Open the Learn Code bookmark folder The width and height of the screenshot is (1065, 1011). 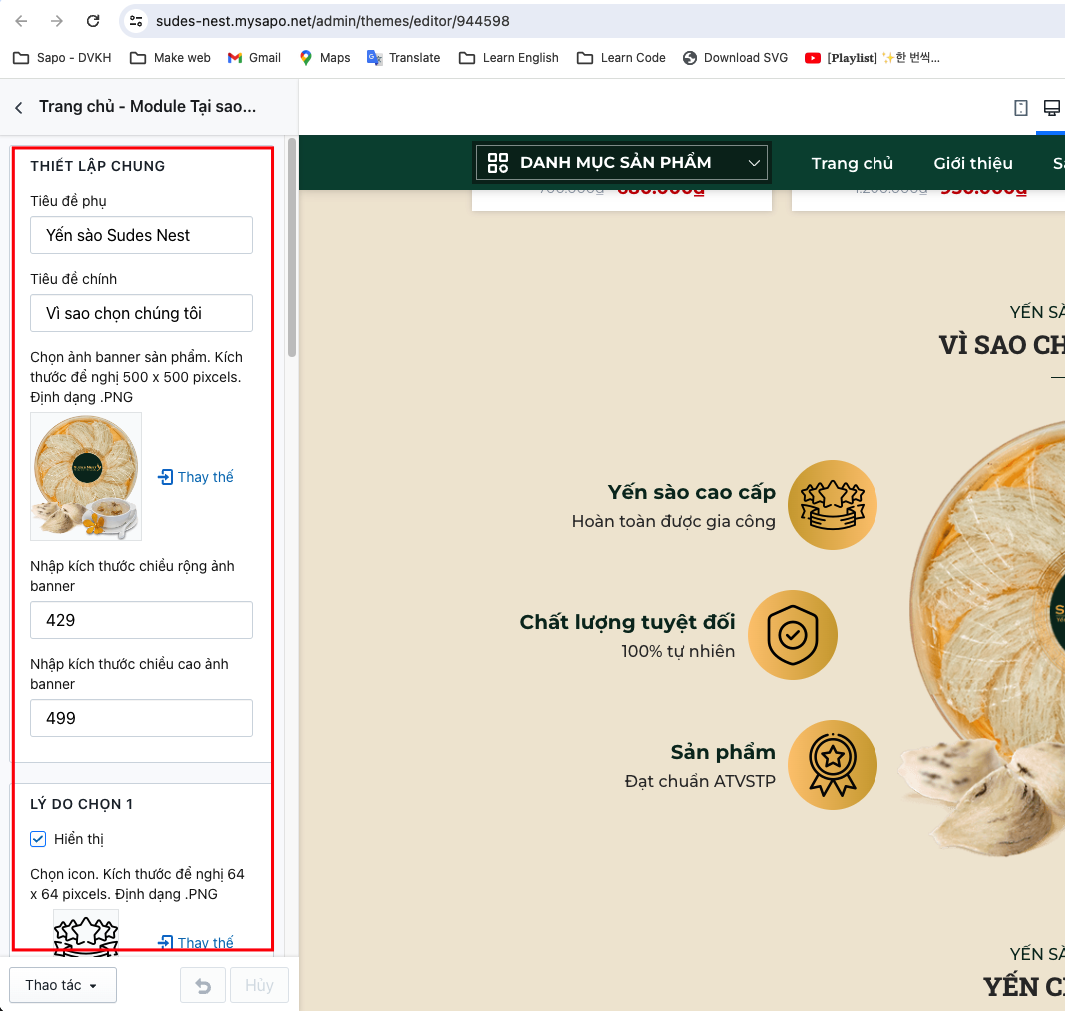point(621,58)
